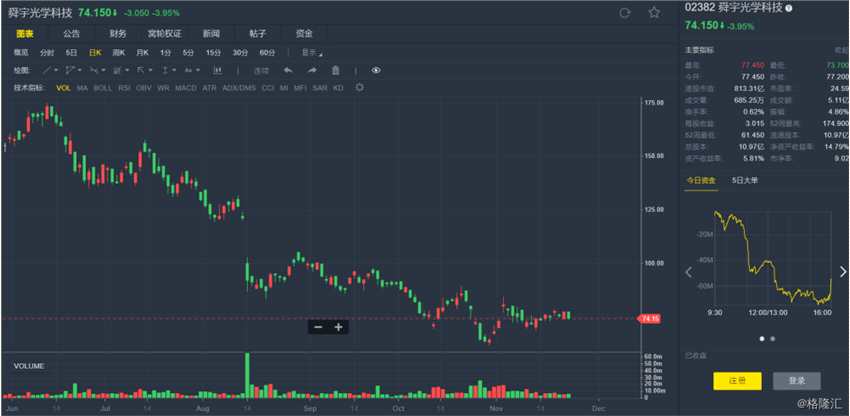Image resolution: width=850 pixels, height=416 pixels.
Task: Open indicator settings gear
Action: [x=359, y=87]
